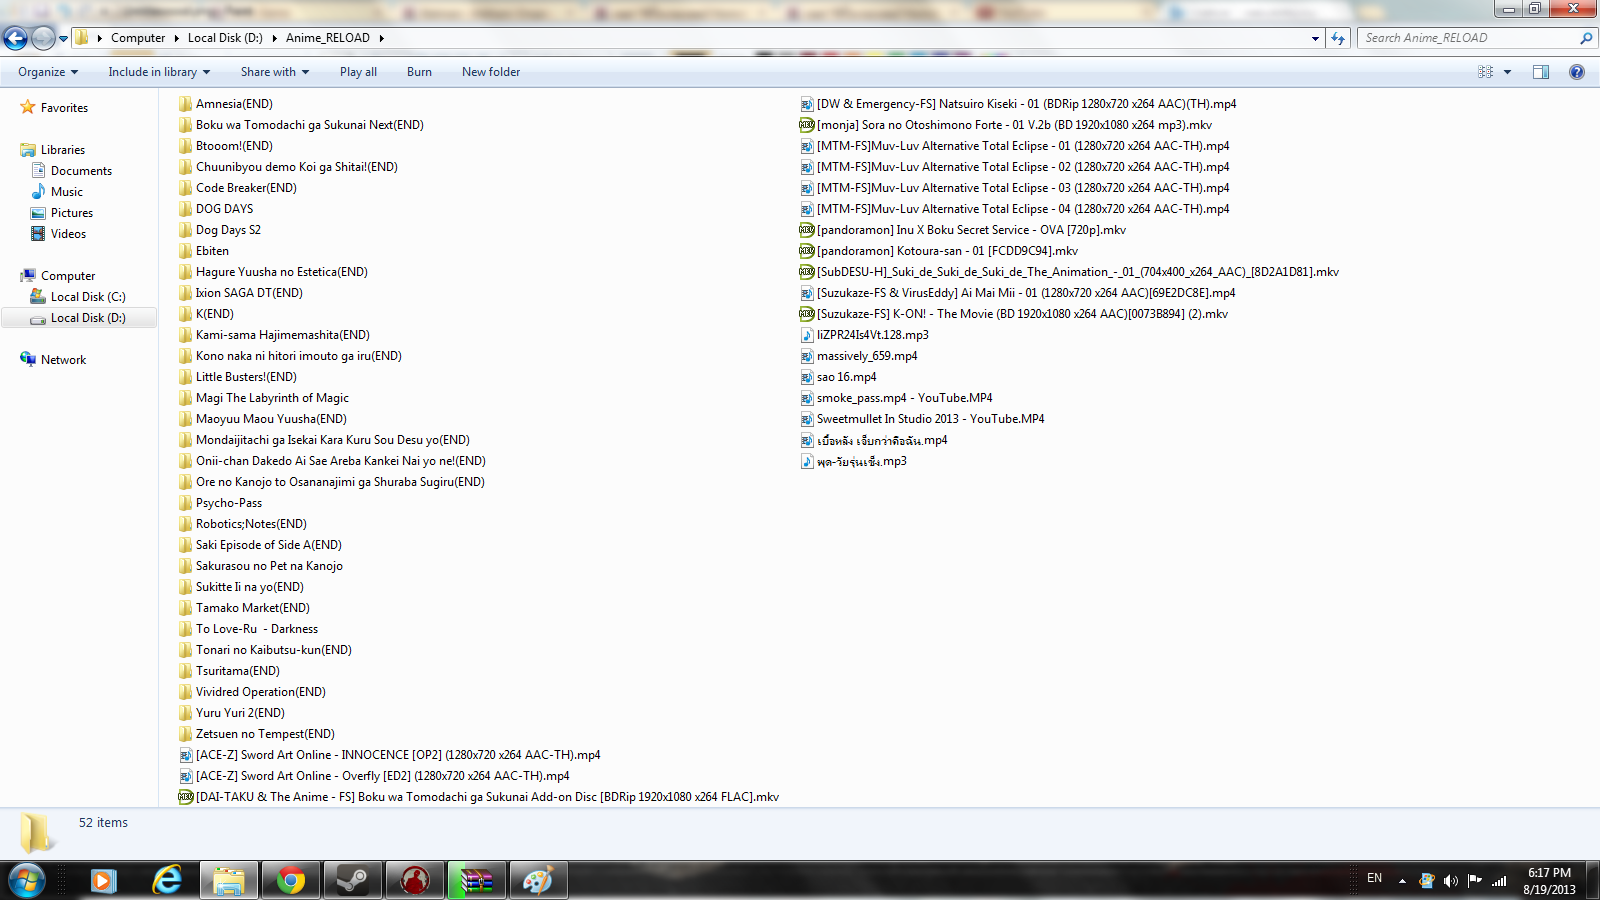This screenshot has height=900, width=1600.
Task: Click the taskbar clock showing 6:17 PM
Action: tap(1549, 881)
